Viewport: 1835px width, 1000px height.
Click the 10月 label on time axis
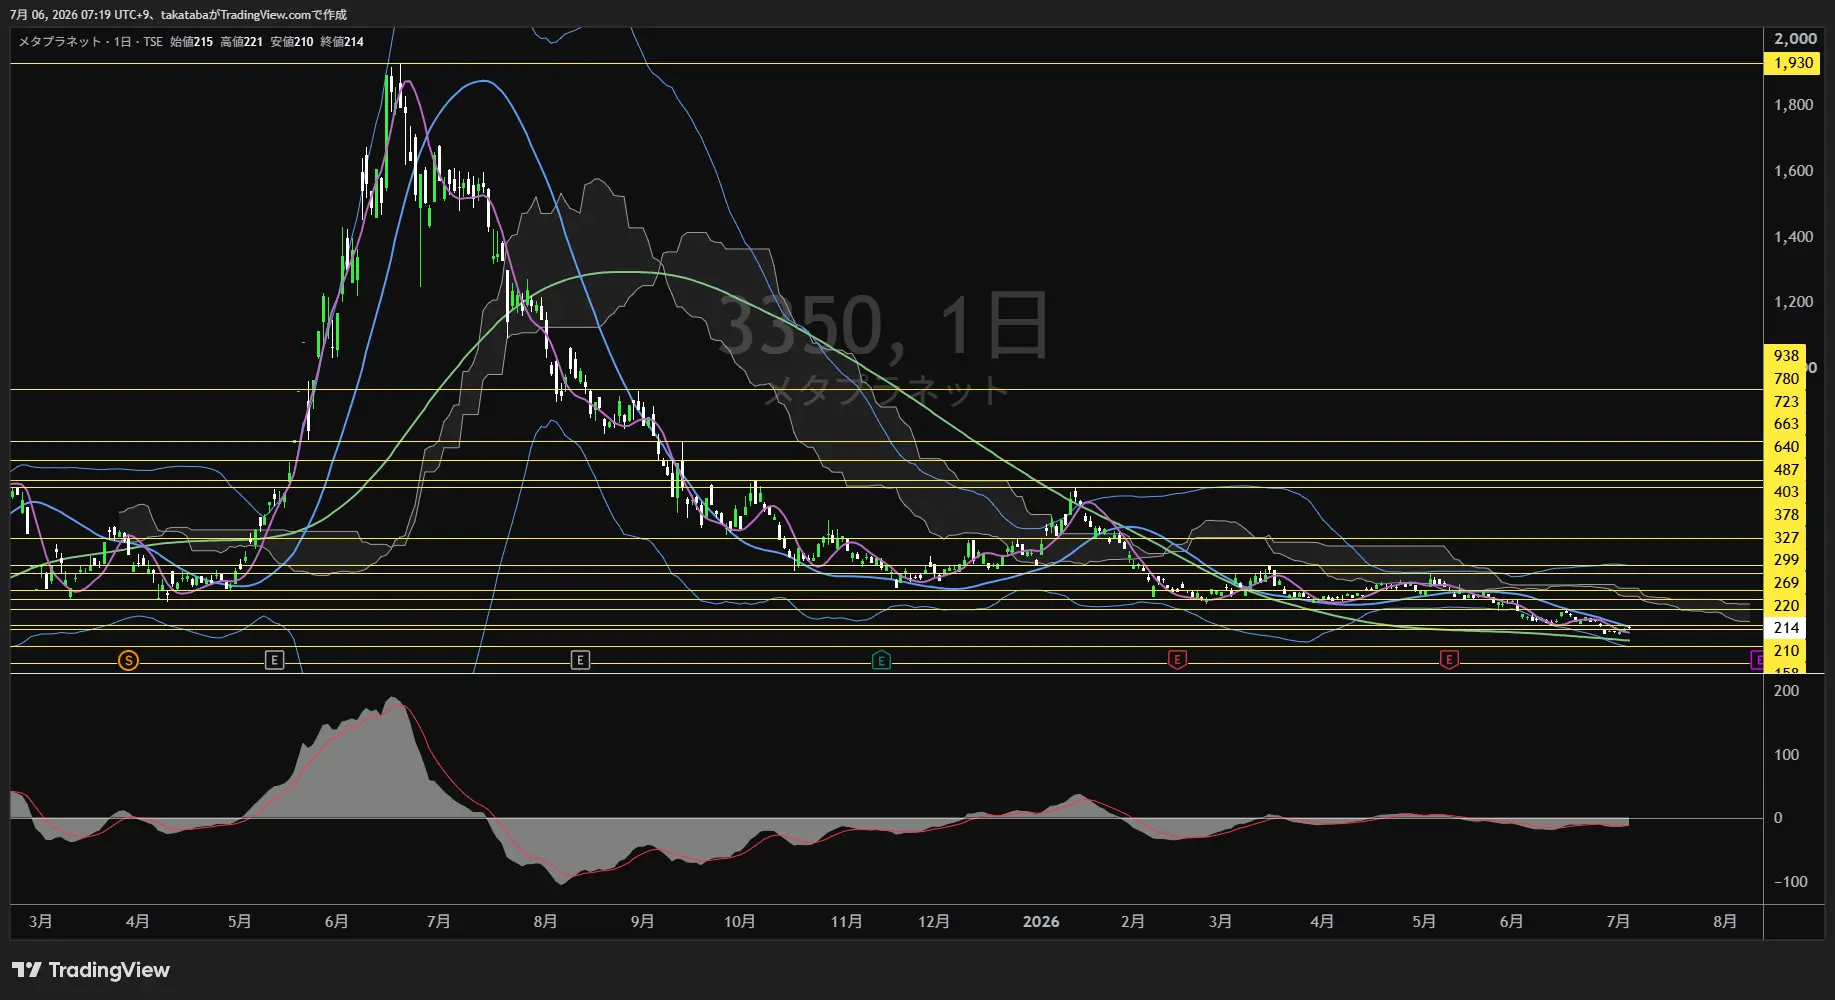(x=740, y=922)
